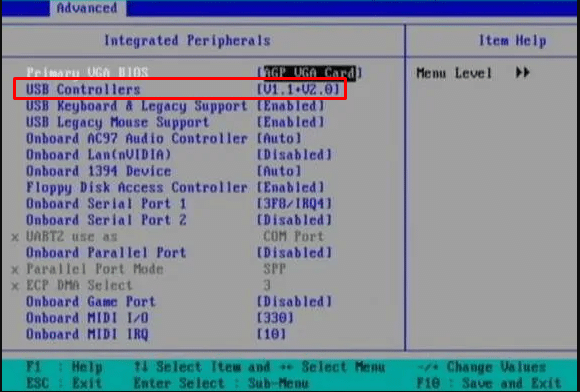Select Onboard AC97 Audio Controller
This screenshot has height=392, width=580.
click(136, 139)
